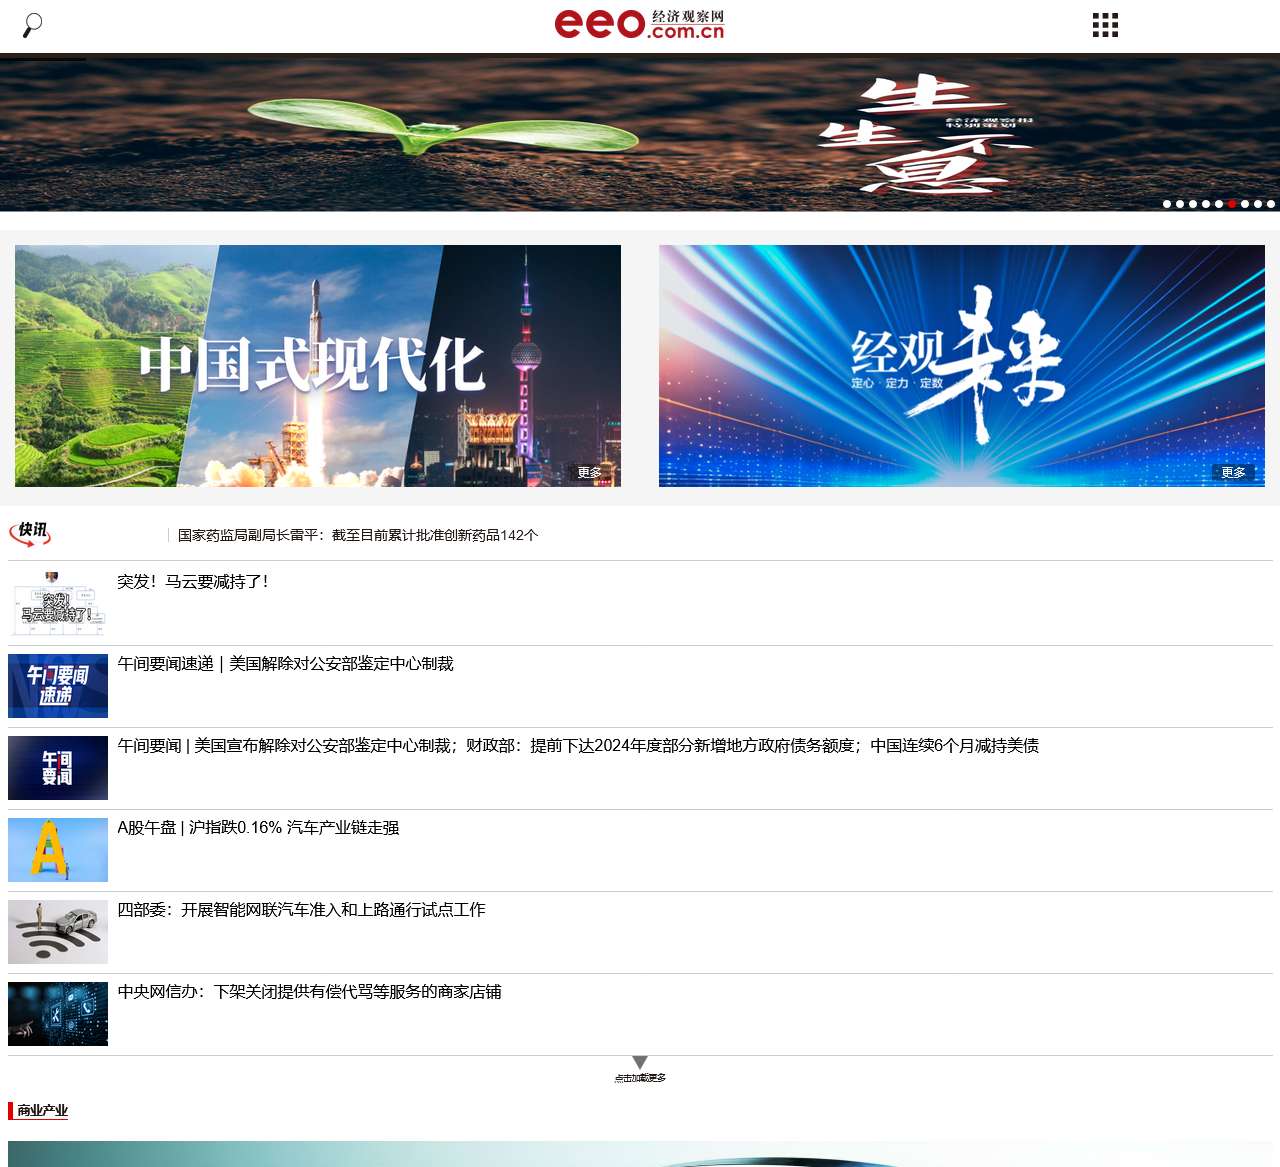Open the 国家药监局 news flash ticker headline
This screenshot has width=1280, height=1167.
click(358, 536)
